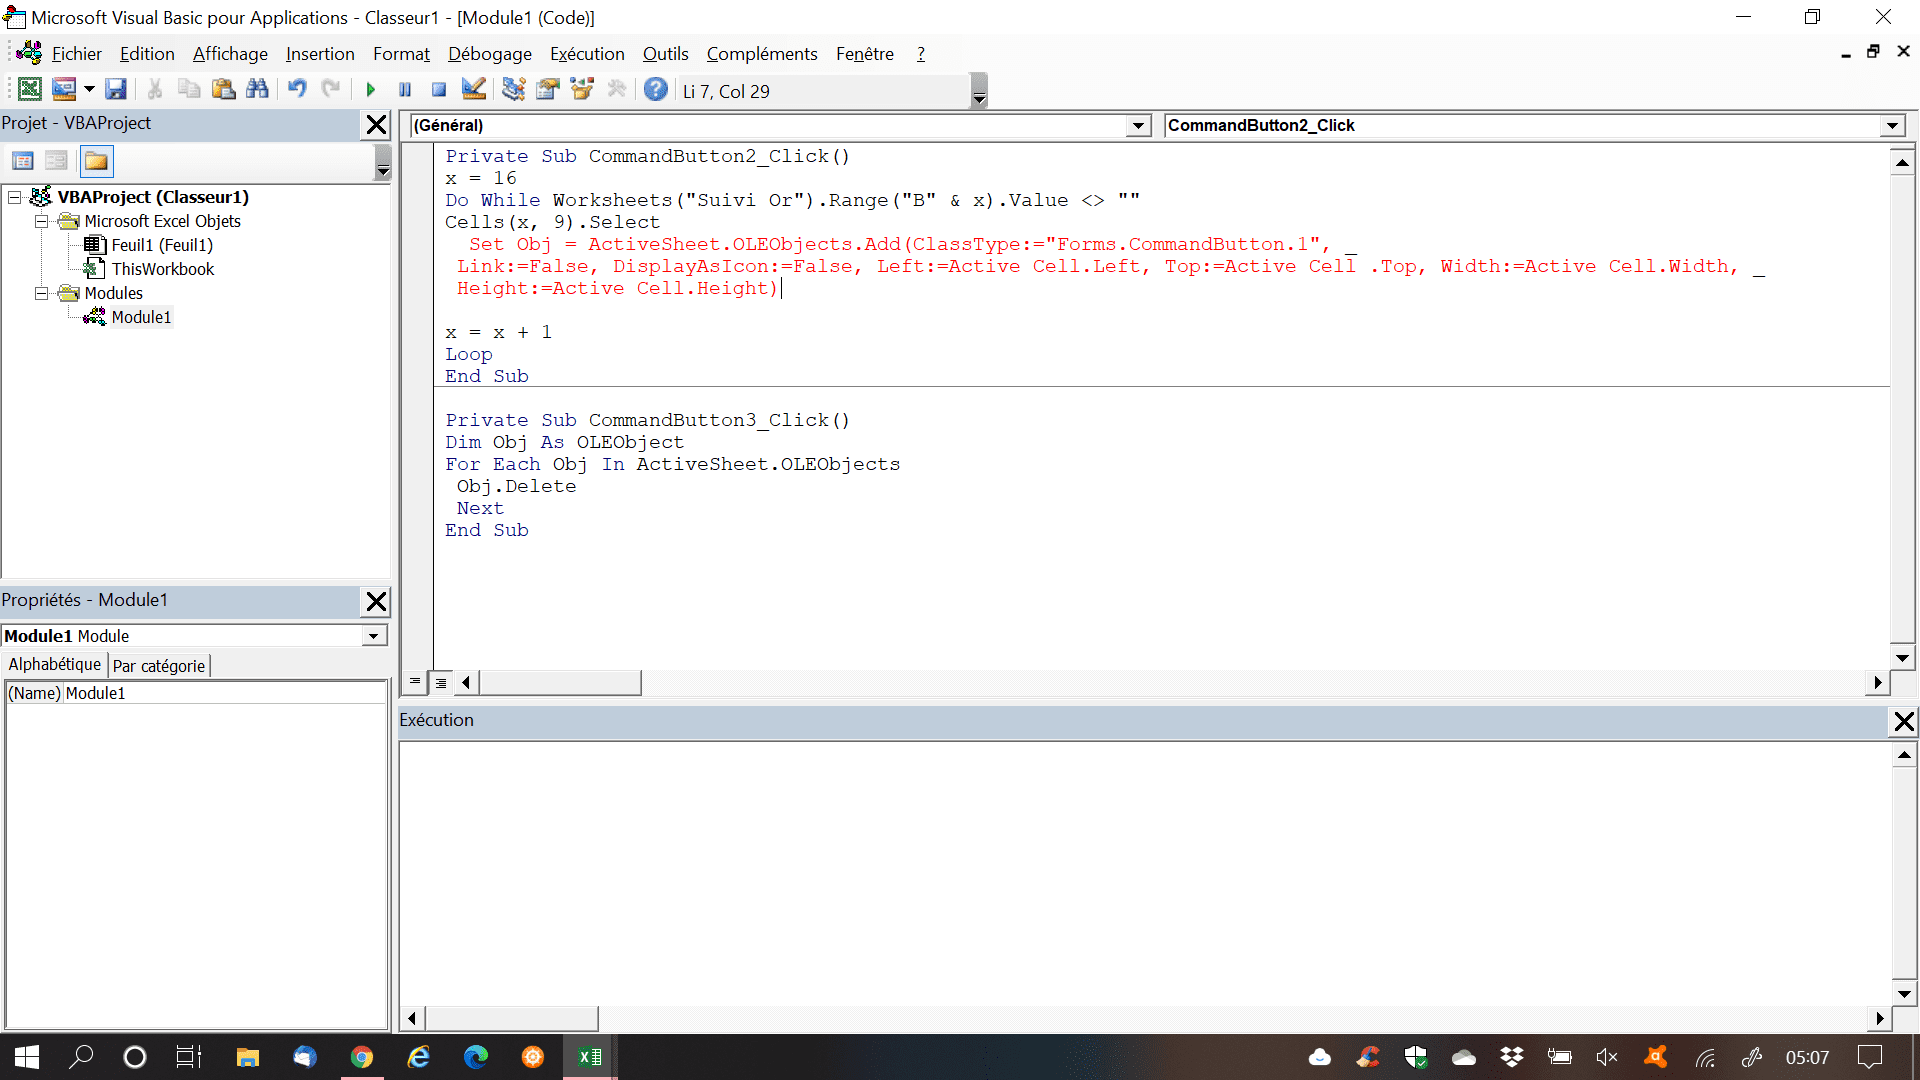Click the Help question mark icon

655,90
